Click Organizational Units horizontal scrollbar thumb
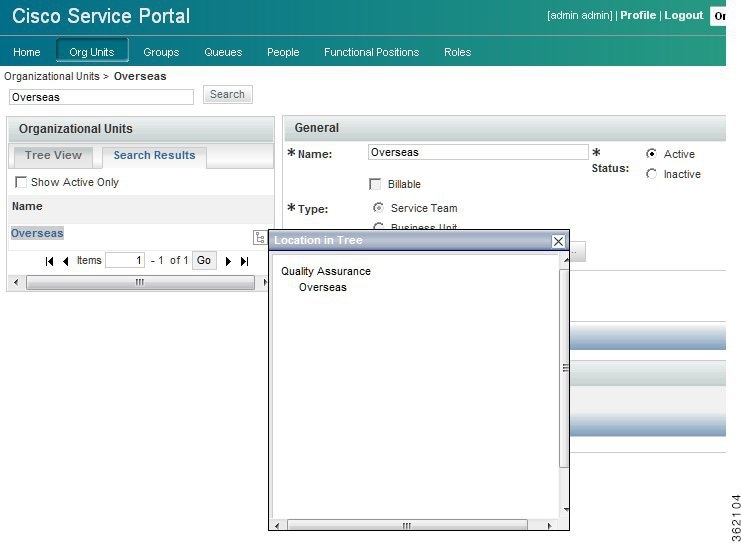The height and width of the screenshot is (543, 741). 140,283
